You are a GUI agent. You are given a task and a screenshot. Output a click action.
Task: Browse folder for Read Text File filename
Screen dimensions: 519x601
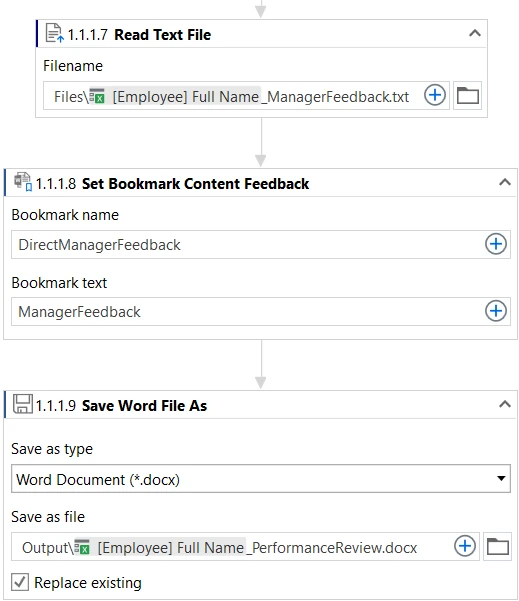pyautogui.click(x=468, y=95)
